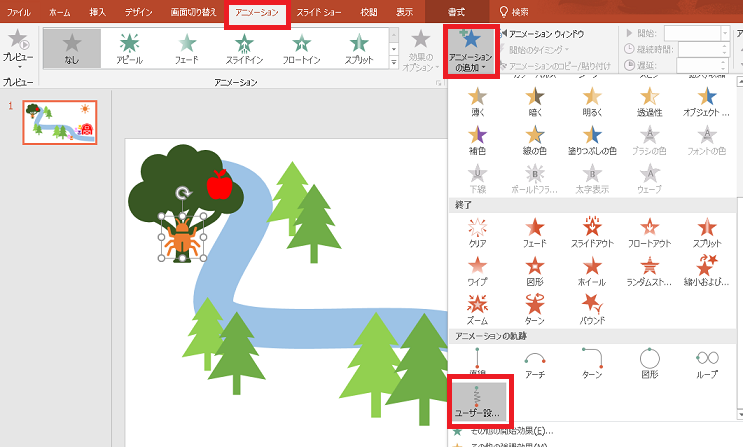Apply the スプリット entrance animation
The height and width of the screenshot is (447, 743).
(359, 48)
